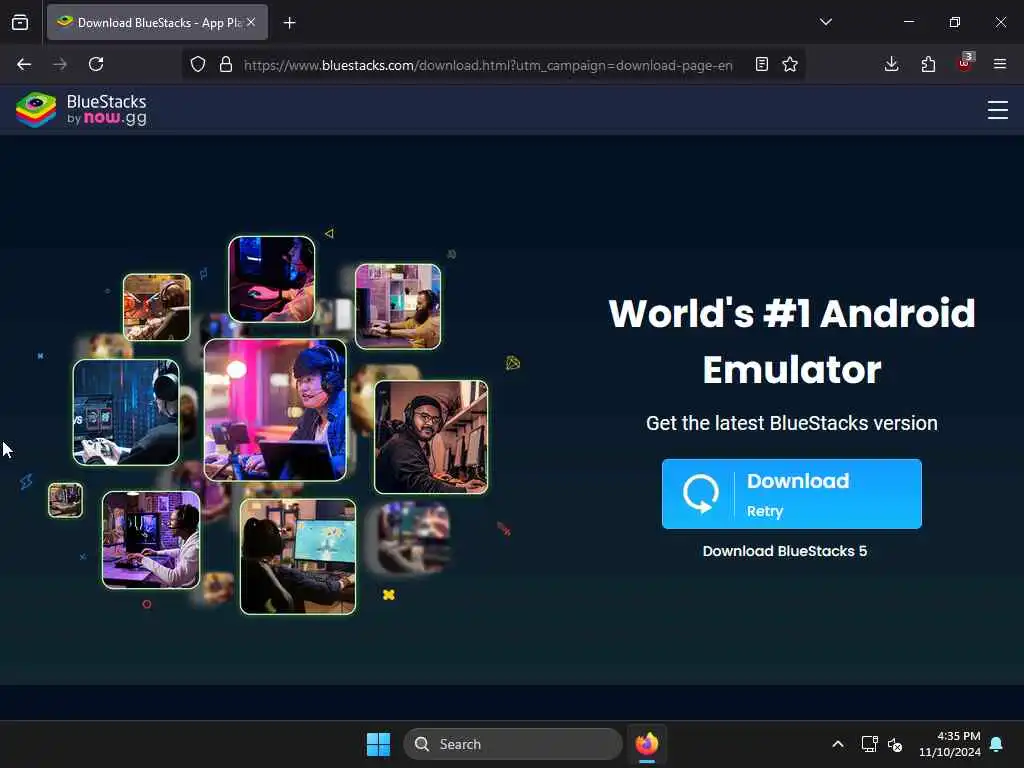1024x768 pixels.
Task: Open the uBlock extension badge icon
Action: point(965,63)
